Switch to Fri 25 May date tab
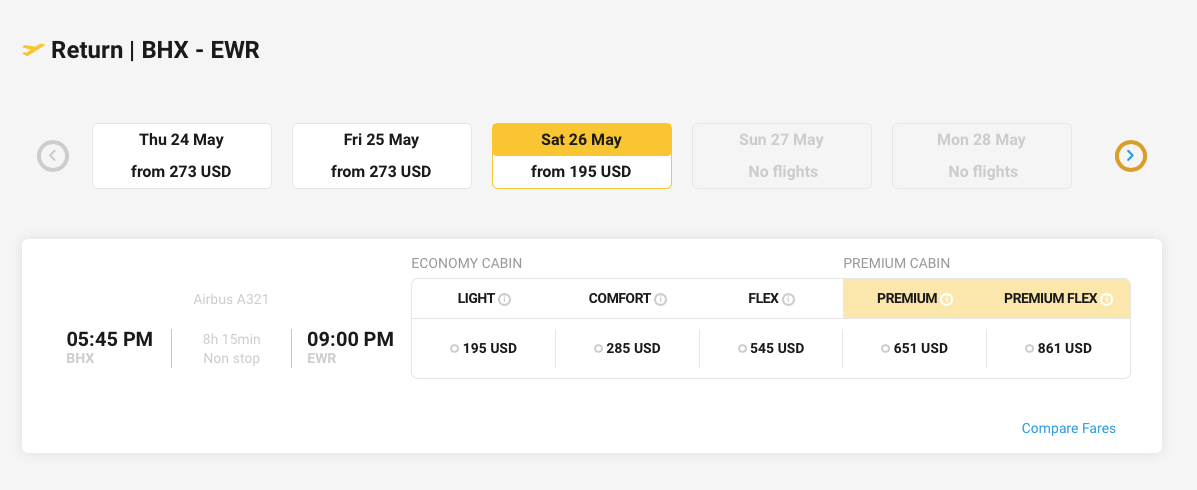Screen dimensions: 1197x490 pos(381,156)
